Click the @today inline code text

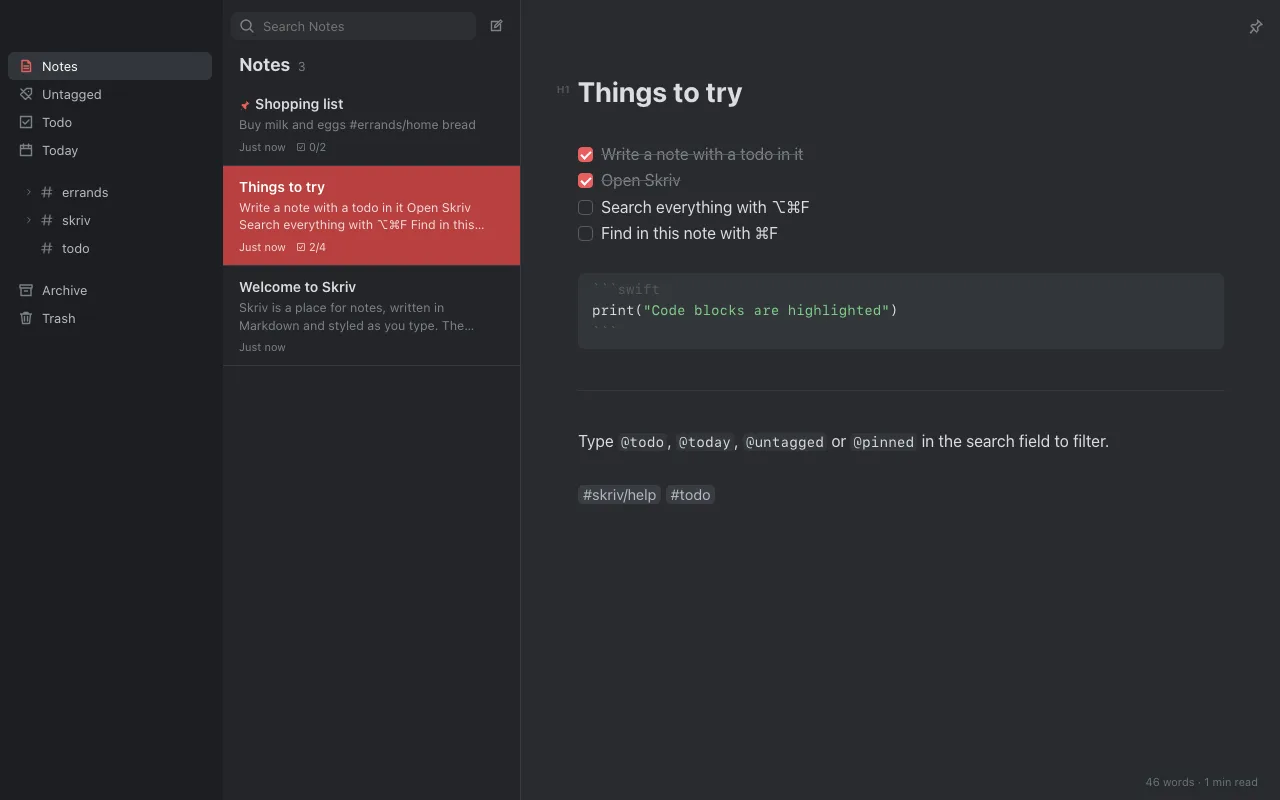(x=705, y=442)
